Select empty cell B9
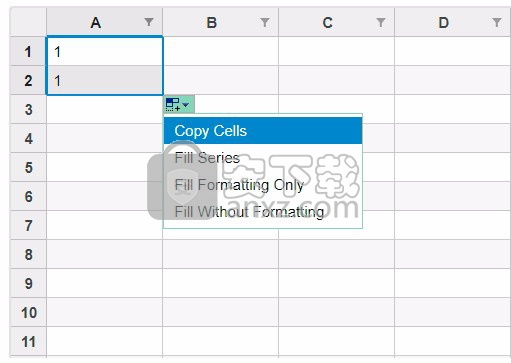Viewport: 511px width, 363px height. [x=220, y=283]
